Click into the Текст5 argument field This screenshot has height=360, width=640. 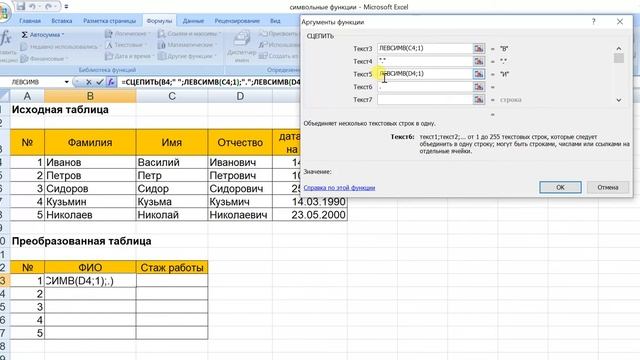(x=425, y=74)
